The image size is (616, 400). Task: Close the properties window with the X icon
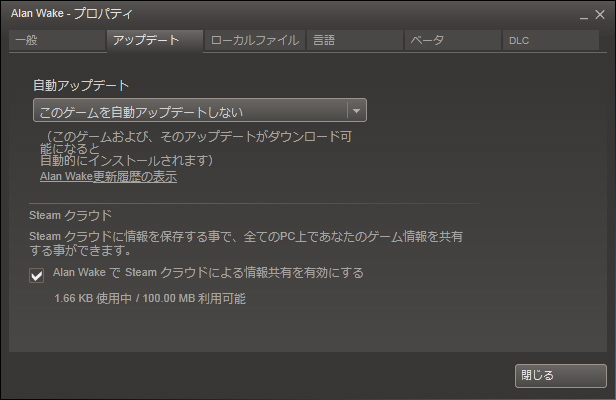(x=600, y=15)
